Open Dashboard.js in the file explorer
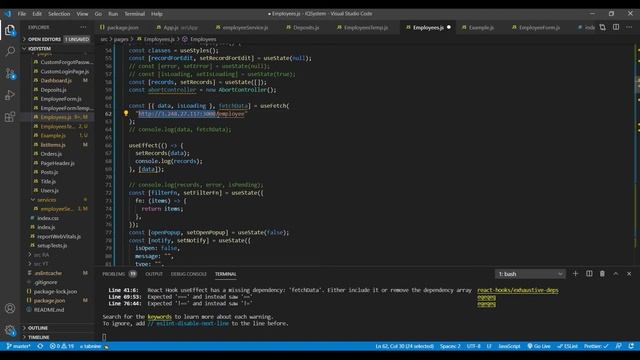640x360 pixels. 56,80
